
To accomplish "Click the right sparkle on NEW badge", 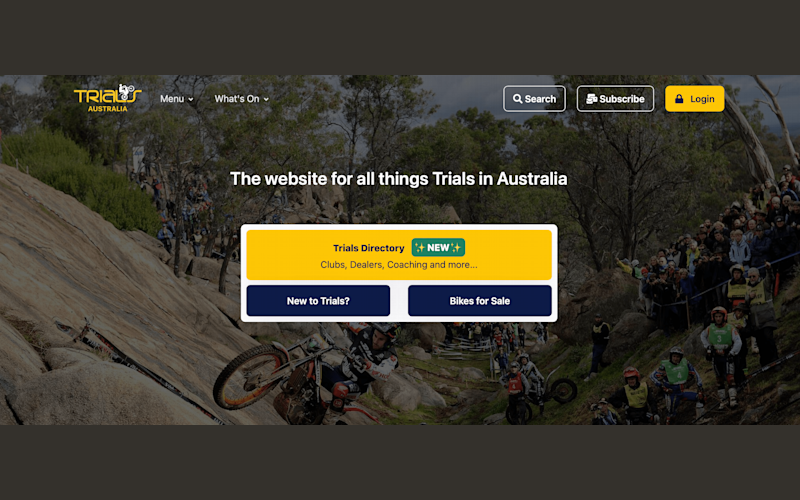I will click(x=456, y=248).
